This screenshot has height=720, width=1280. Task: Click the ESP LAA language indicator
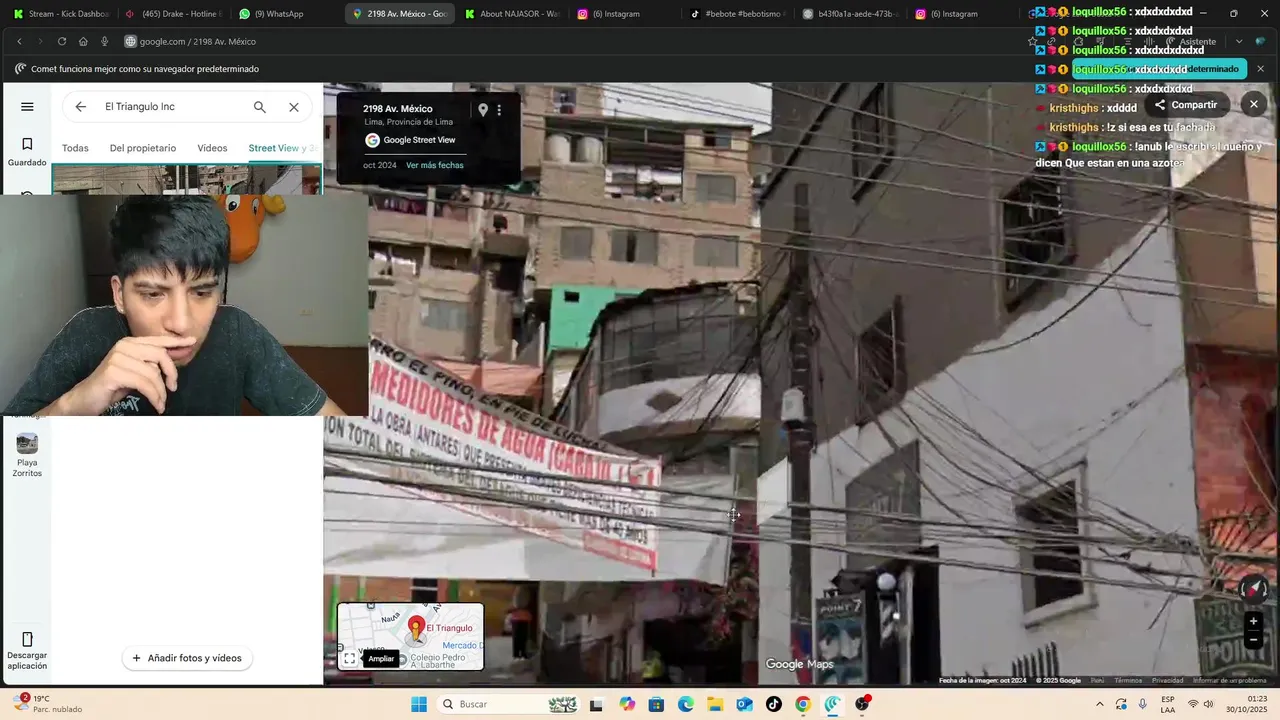[1168, 704]
